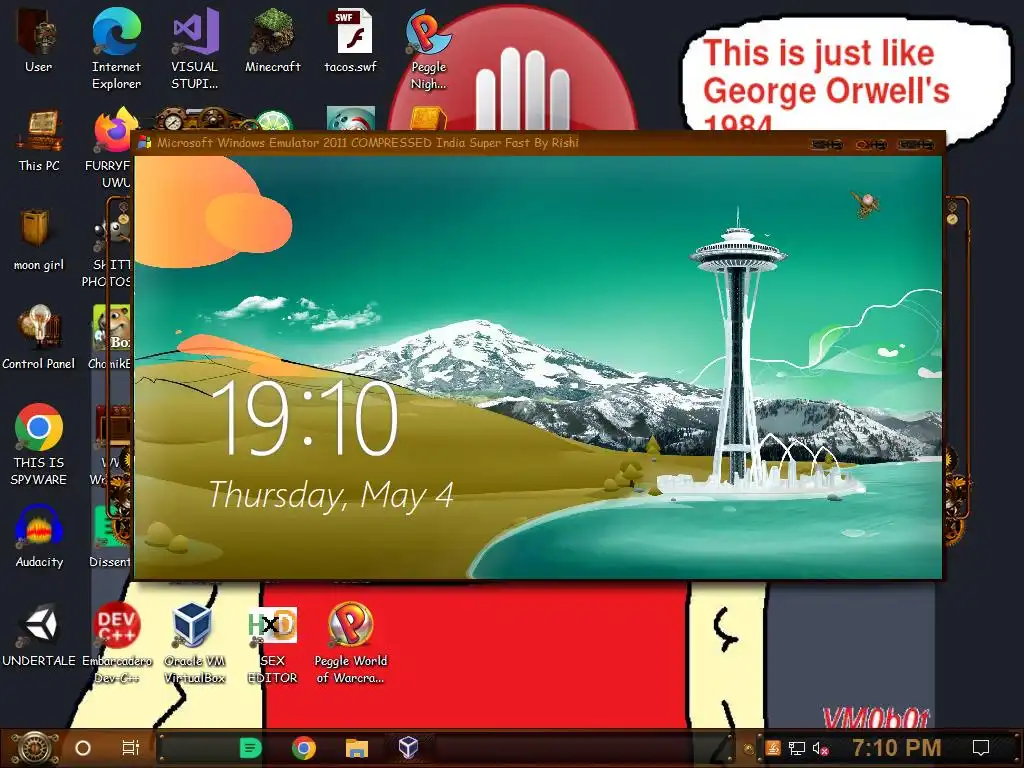Open Task View from the taskbar
The image size is (1024, 768).
[x=131, y=748]
